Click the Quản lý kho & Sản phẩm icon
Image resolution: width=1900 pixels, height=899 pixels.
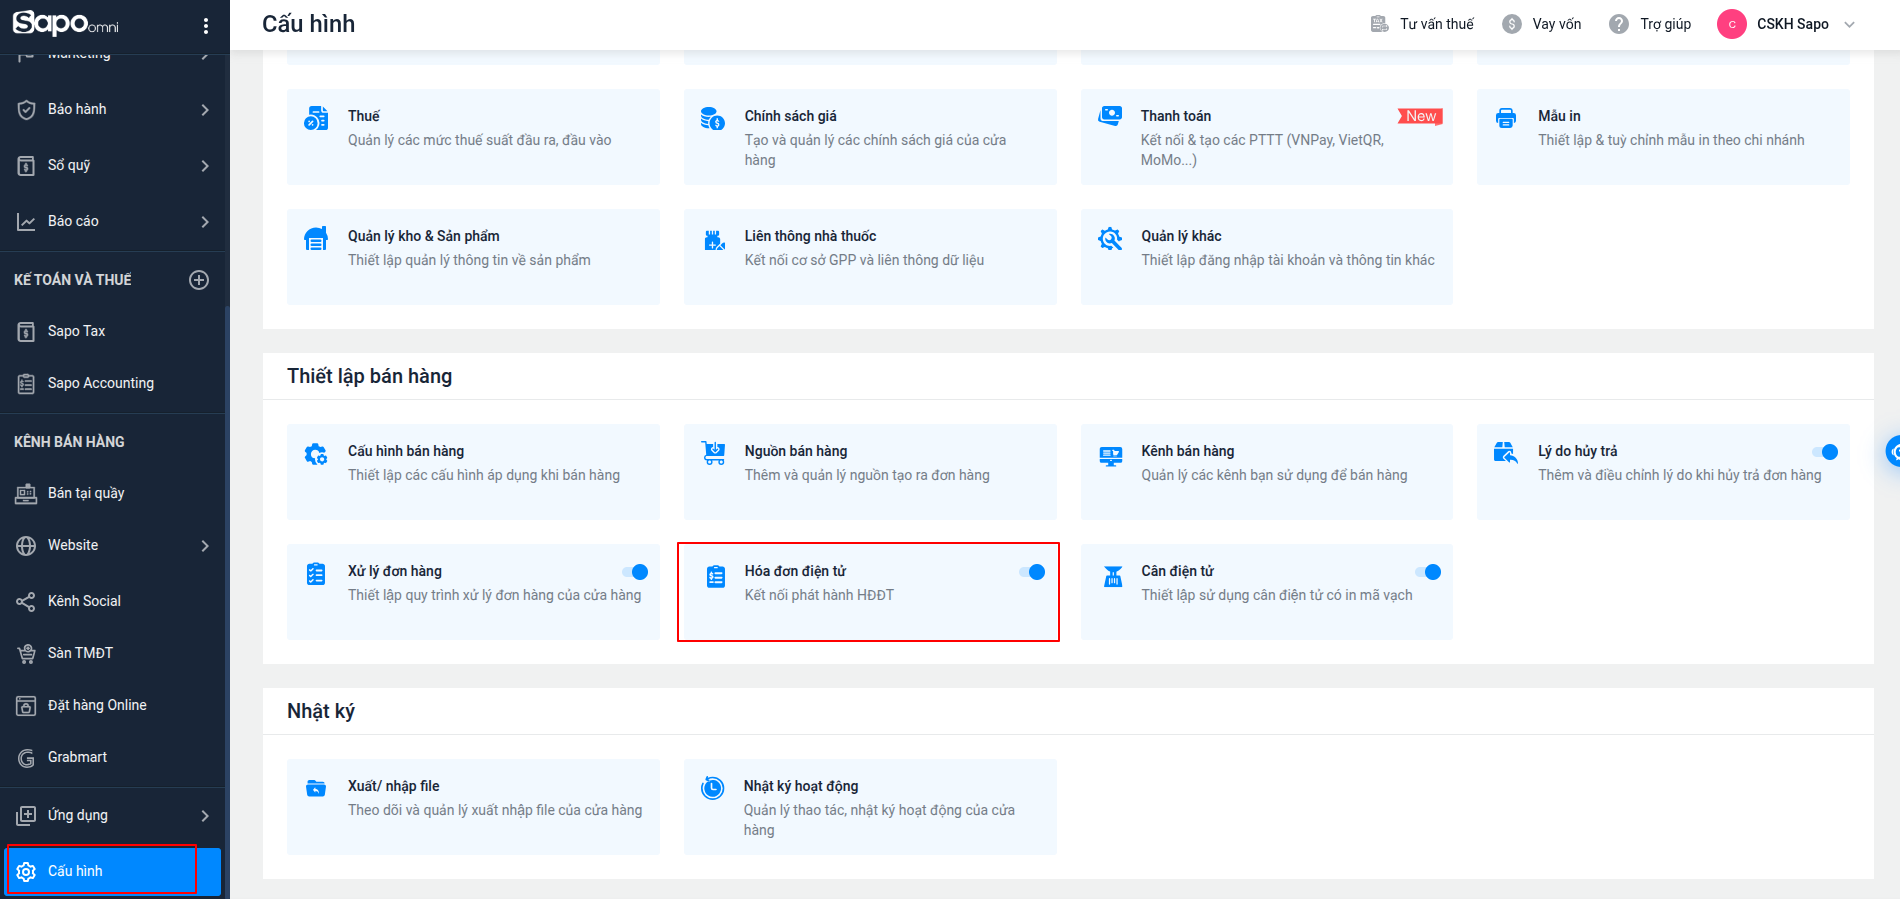(316, 238)
